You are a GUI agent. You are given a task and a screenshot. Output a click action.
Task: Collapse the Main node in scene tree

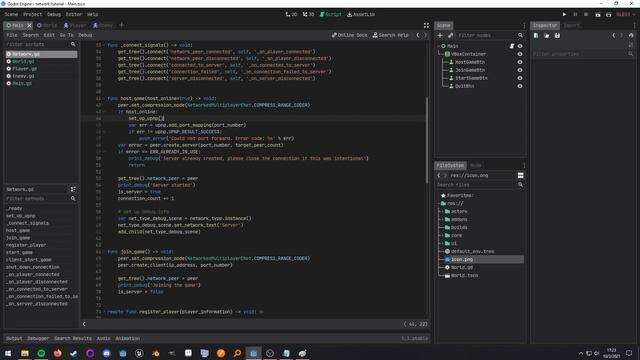[x=438, y=46]
